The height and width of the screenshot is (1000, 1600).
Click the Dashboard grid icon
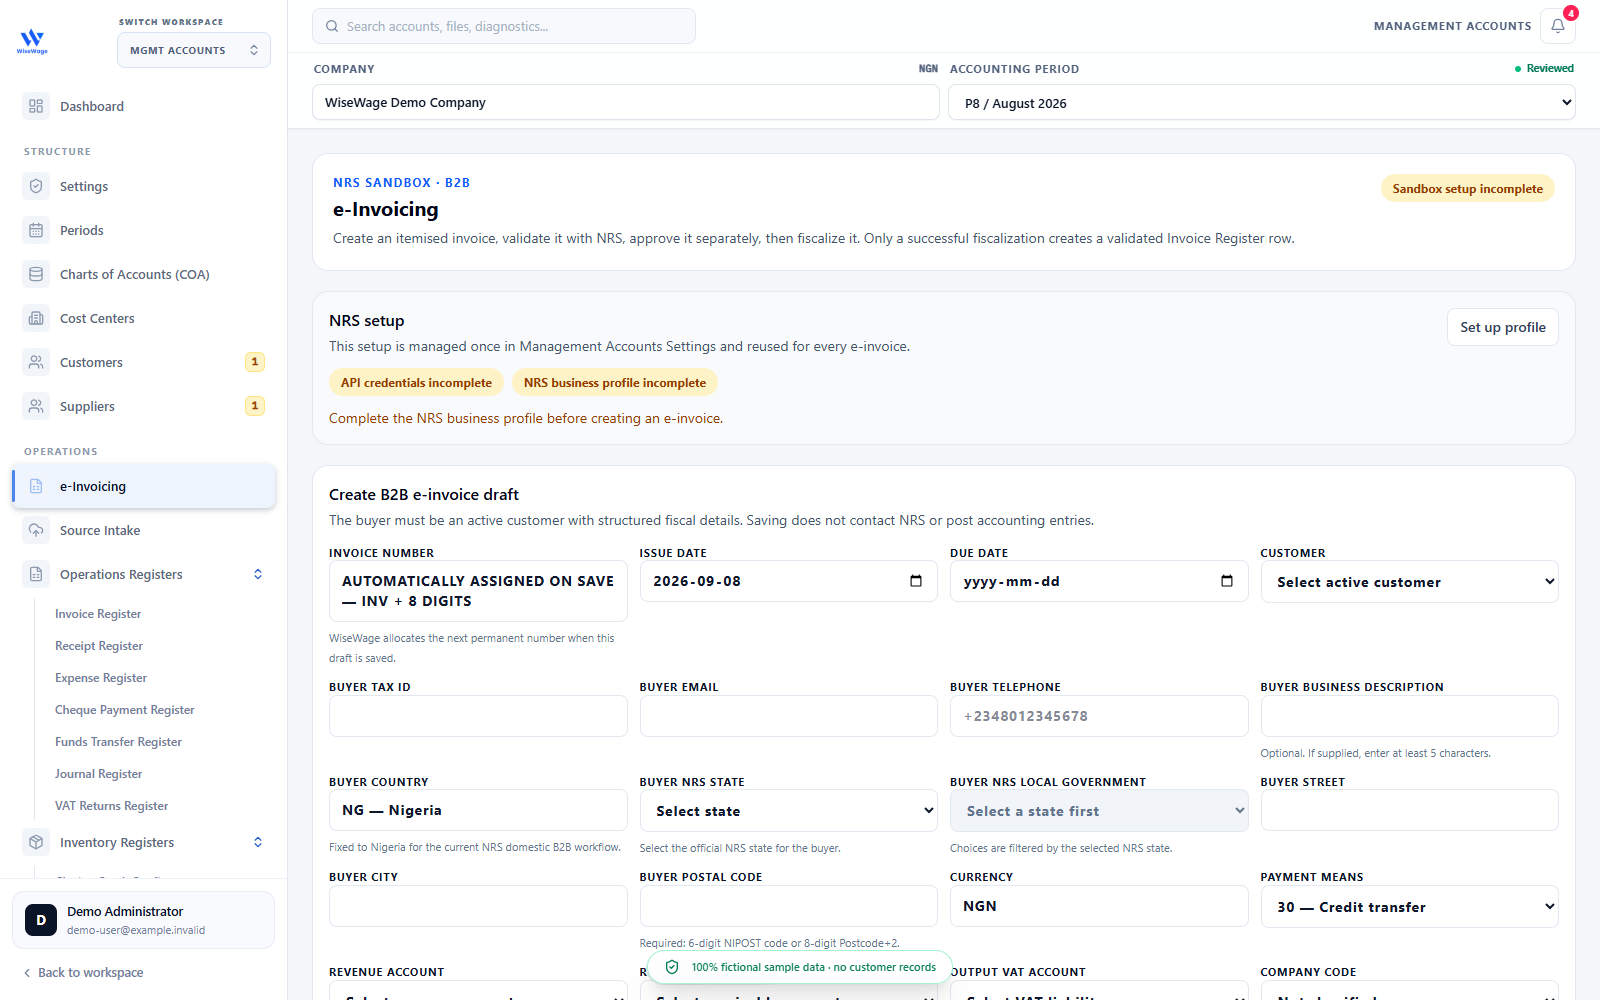tap(36, 106)
